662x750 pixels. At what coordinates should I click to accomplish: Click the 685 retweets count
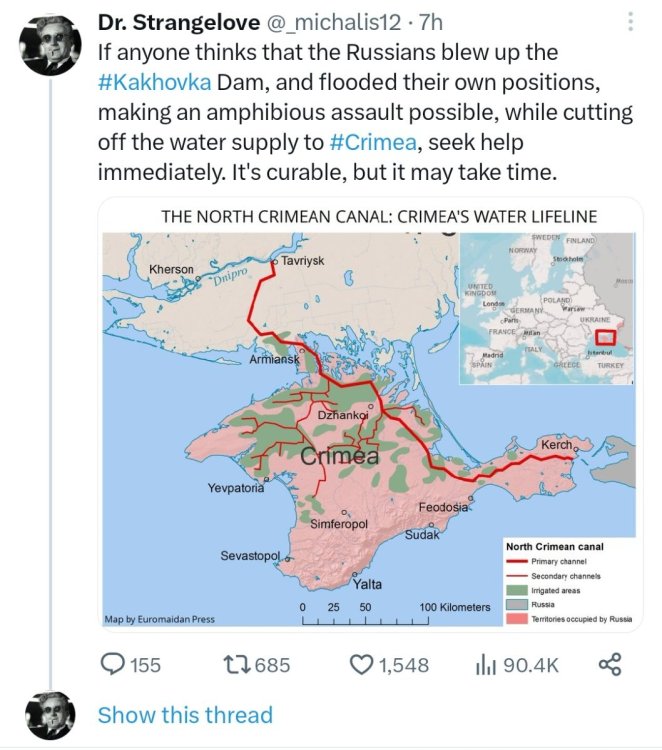(272, 665)
